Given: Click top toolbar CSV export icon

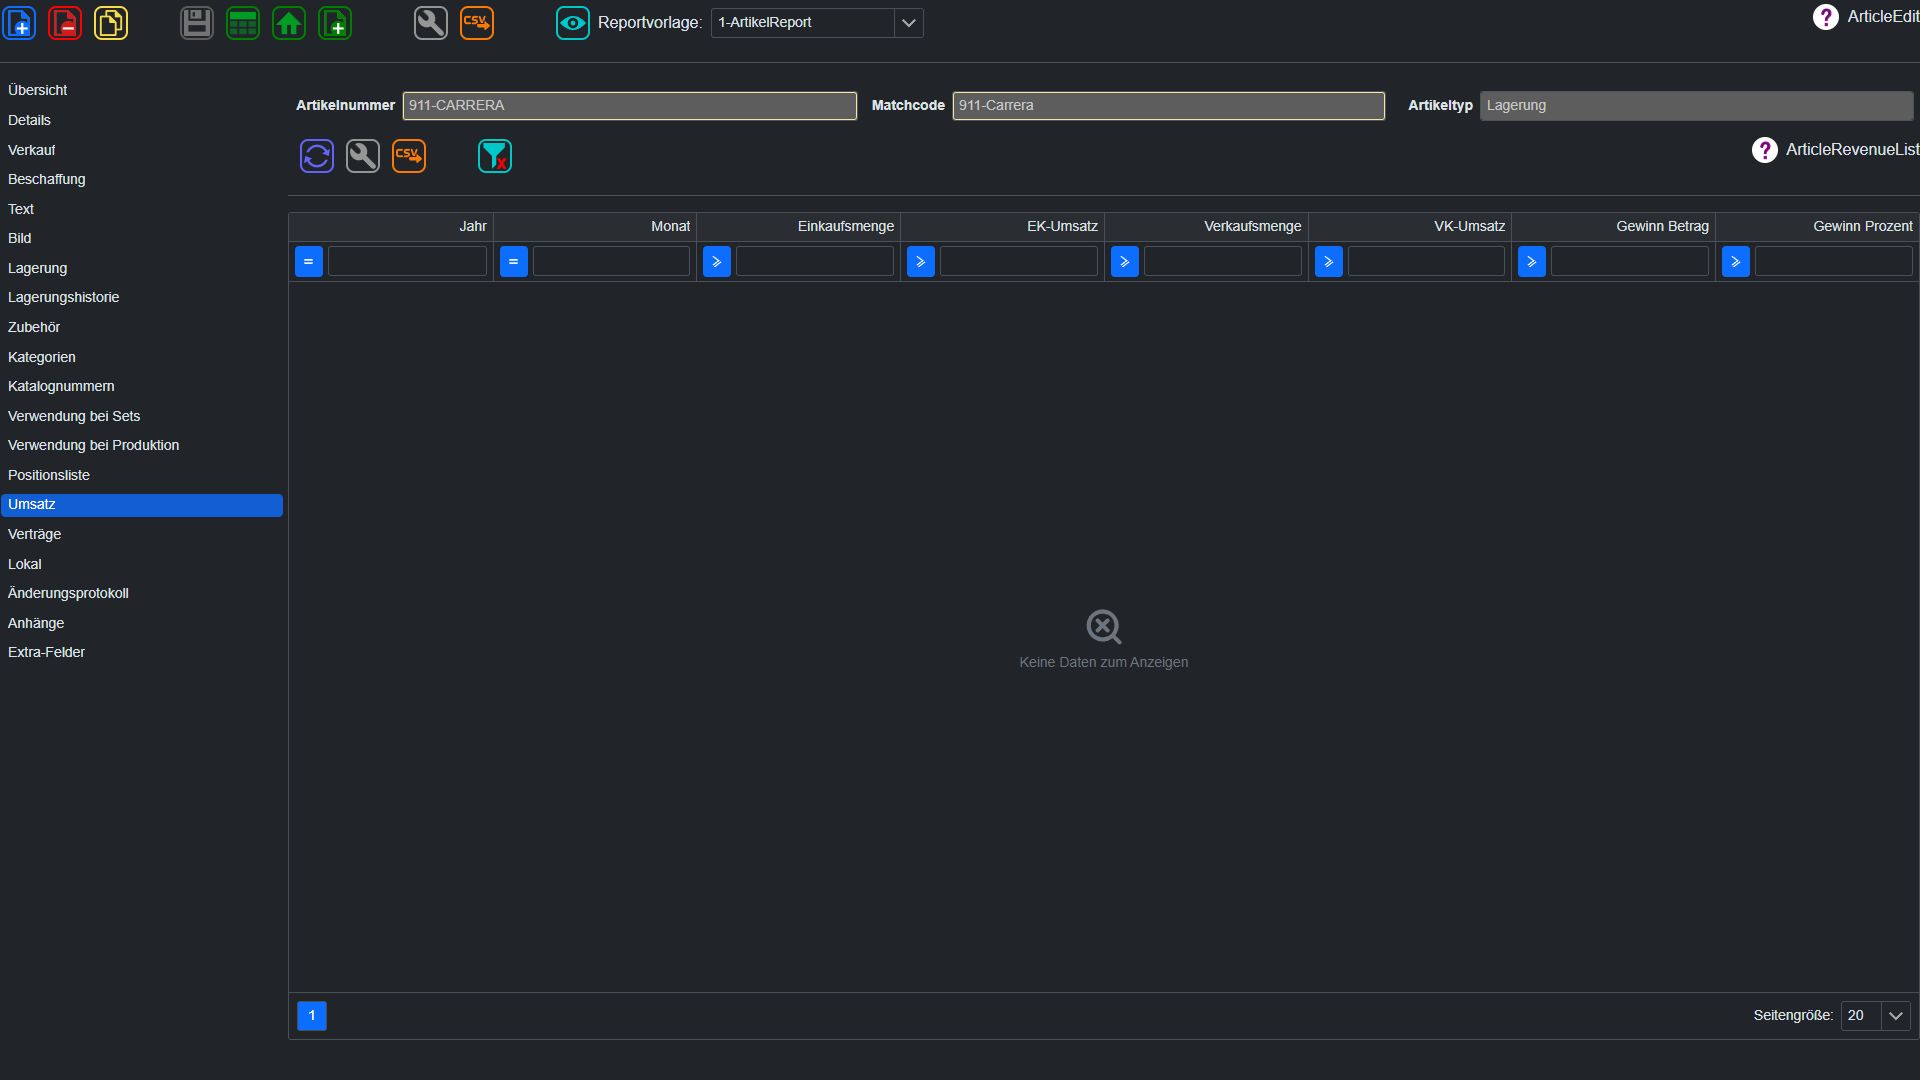Looking at the screenshot, I should pos(477,22).
